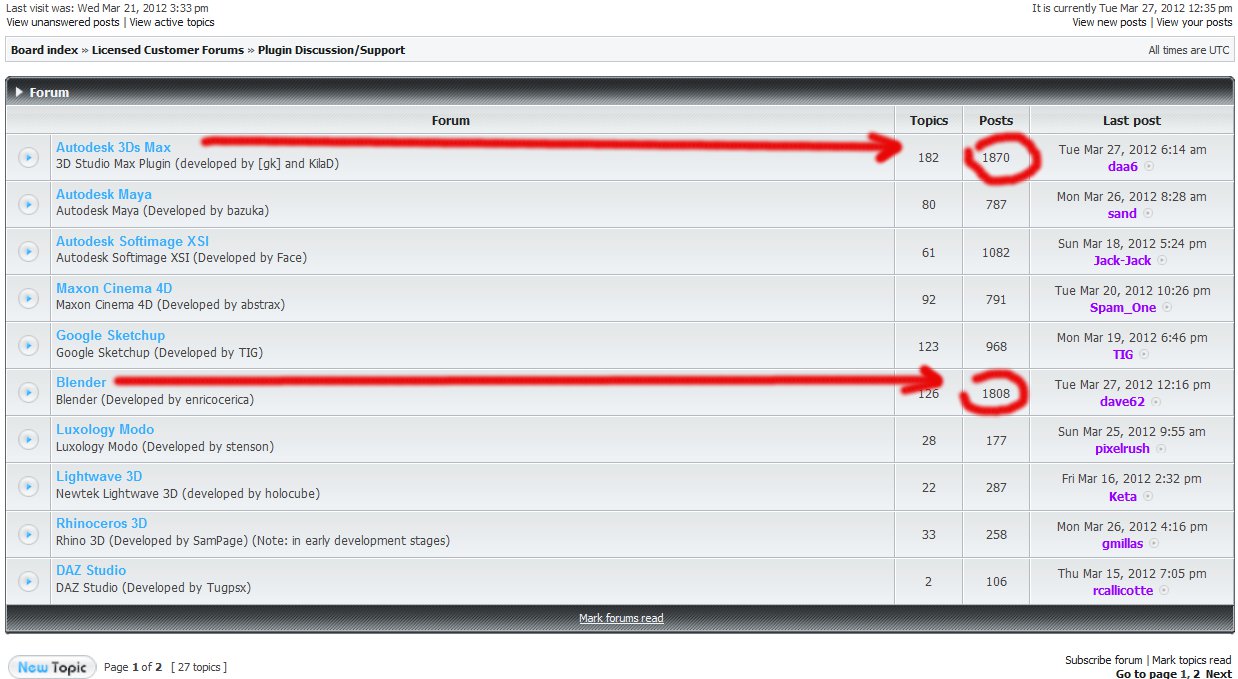Click the Topics column header

(x=929, y=120)
